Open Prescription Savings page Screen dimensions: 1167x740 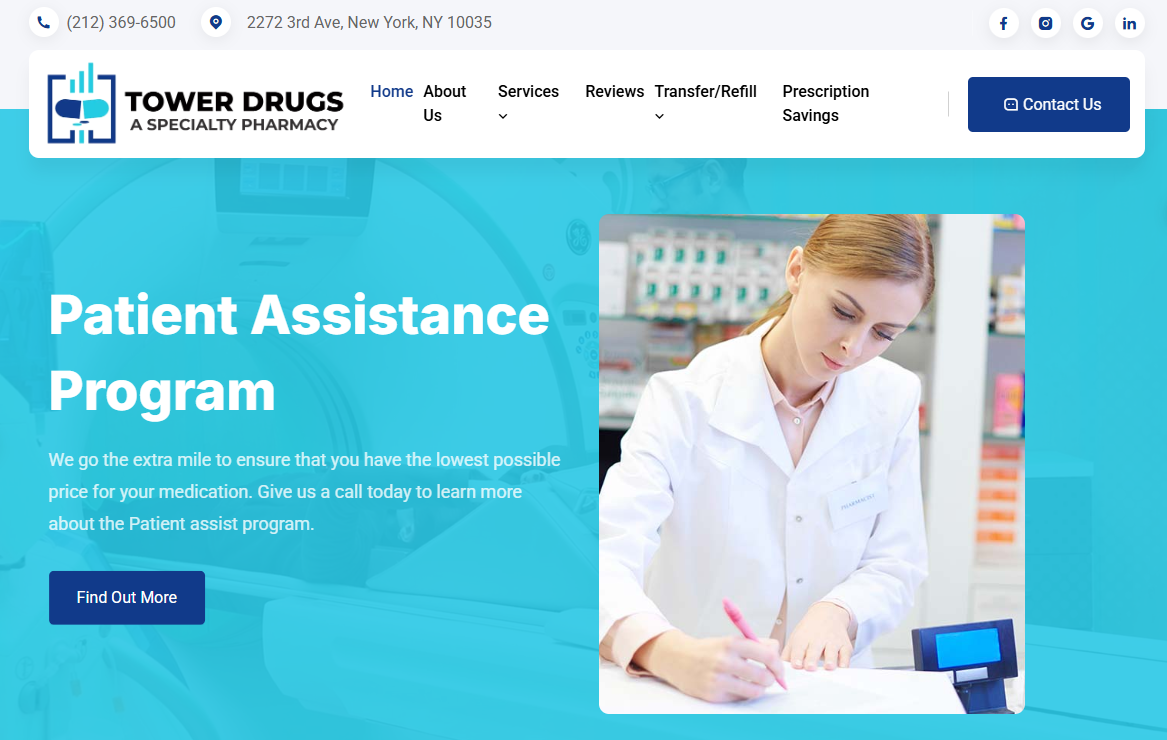tap(825, 103)
